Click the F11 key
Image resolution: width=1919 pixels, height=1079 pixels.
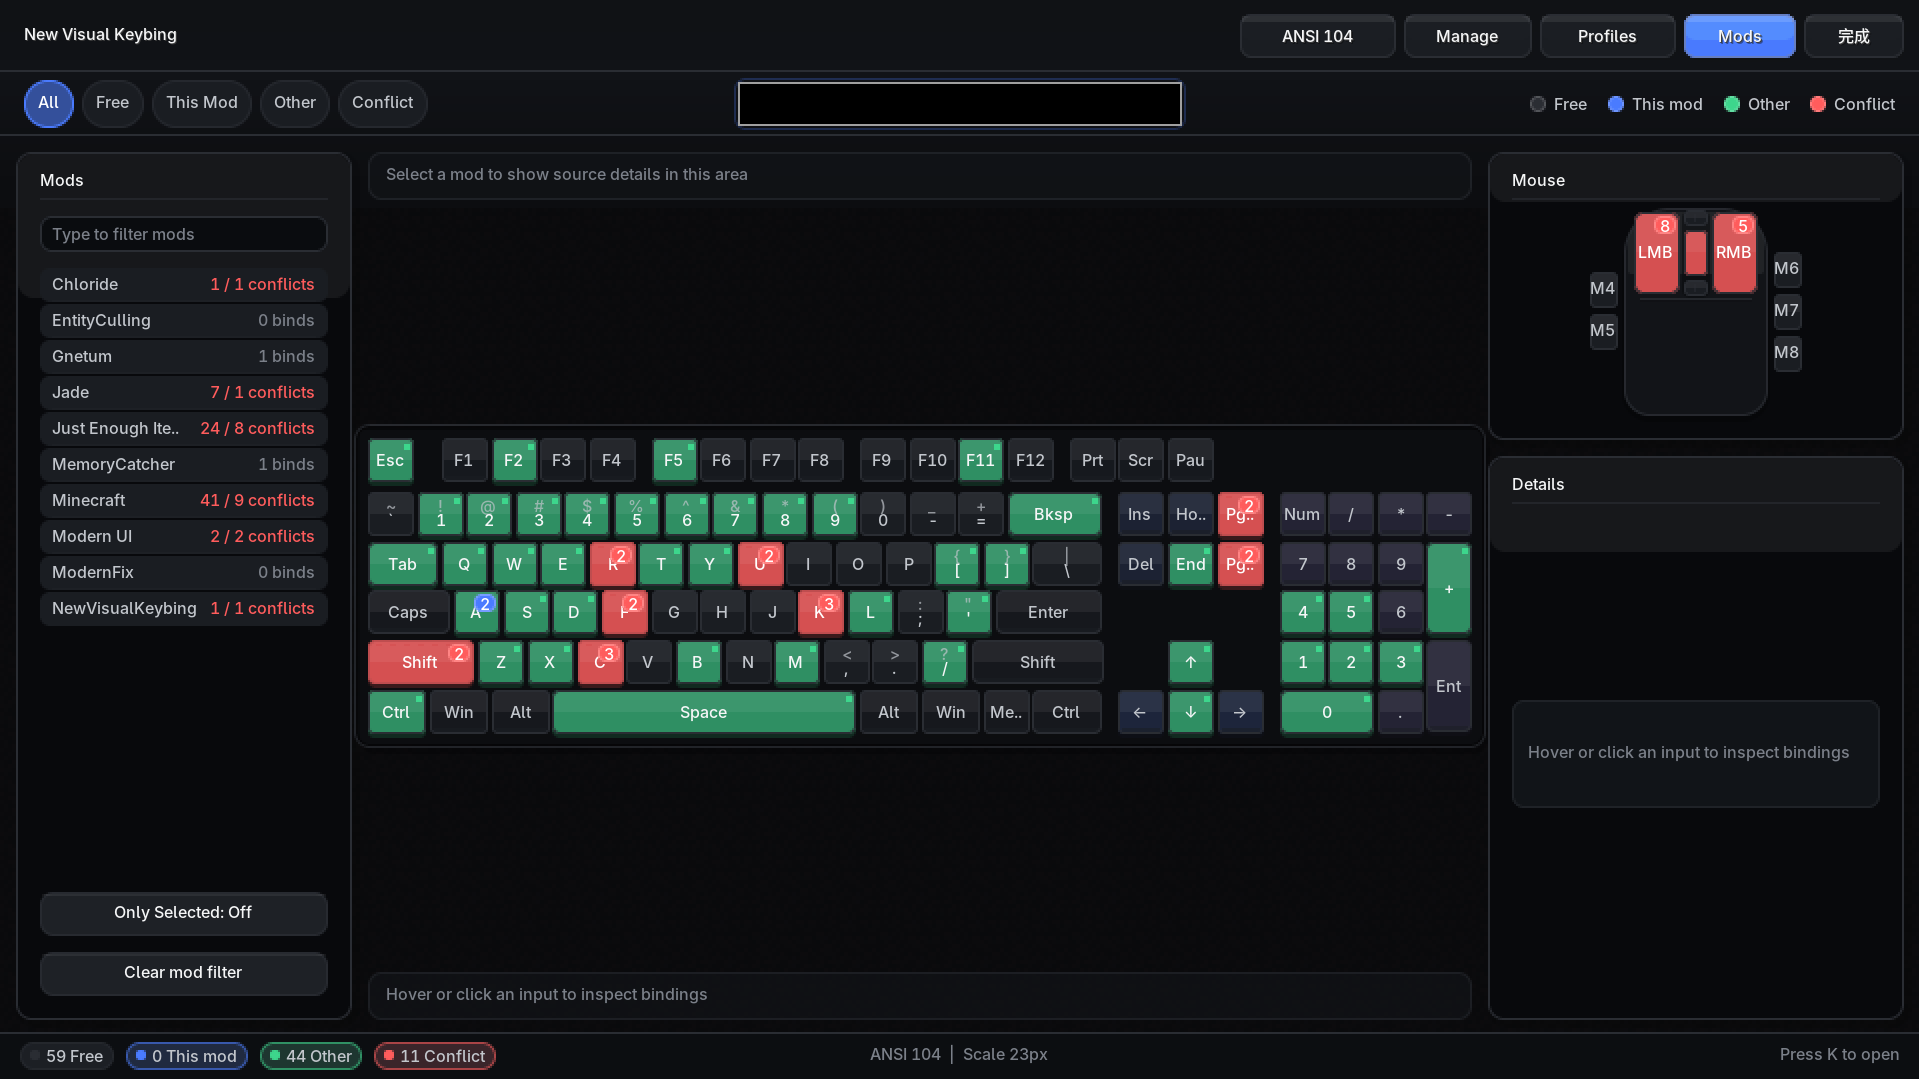(x=981, y=460)
